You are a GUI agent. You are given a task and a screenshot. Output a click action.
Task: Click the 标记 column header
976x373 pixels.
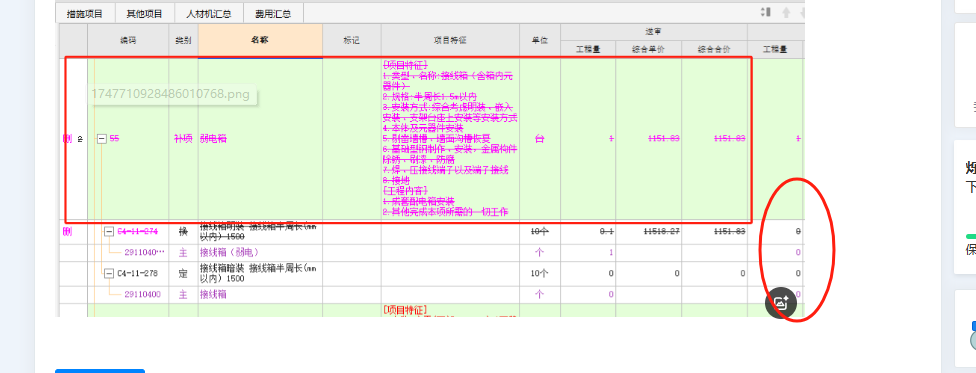pos(352,40)
